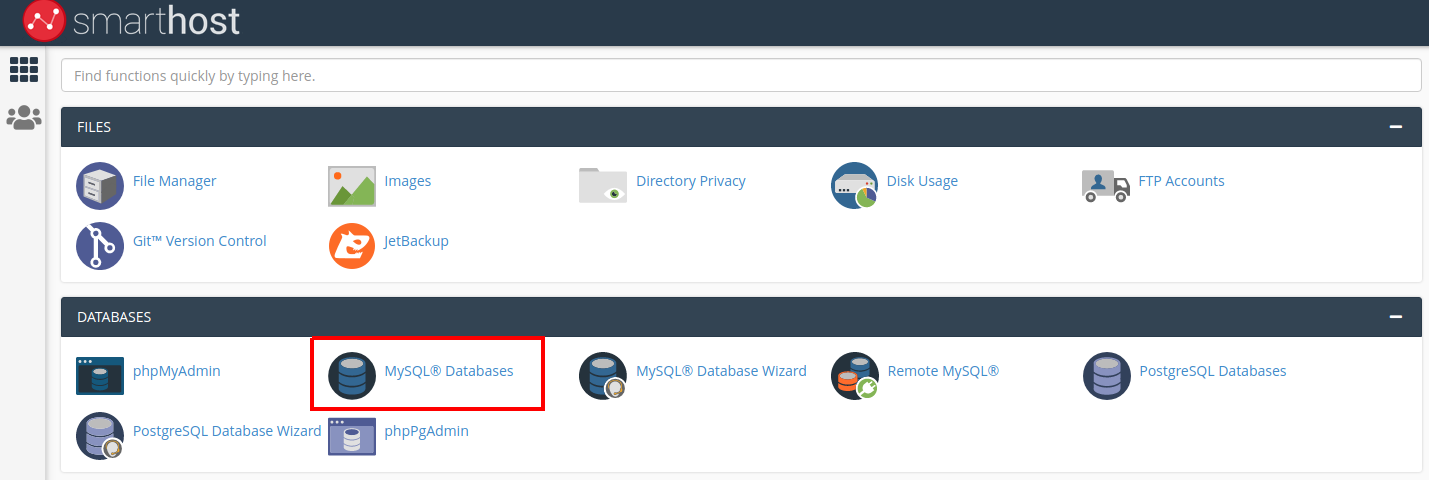Open the Directory Privacy folder icon
1429x480 pixels.
pyautogui.click(x=603, y=185)
